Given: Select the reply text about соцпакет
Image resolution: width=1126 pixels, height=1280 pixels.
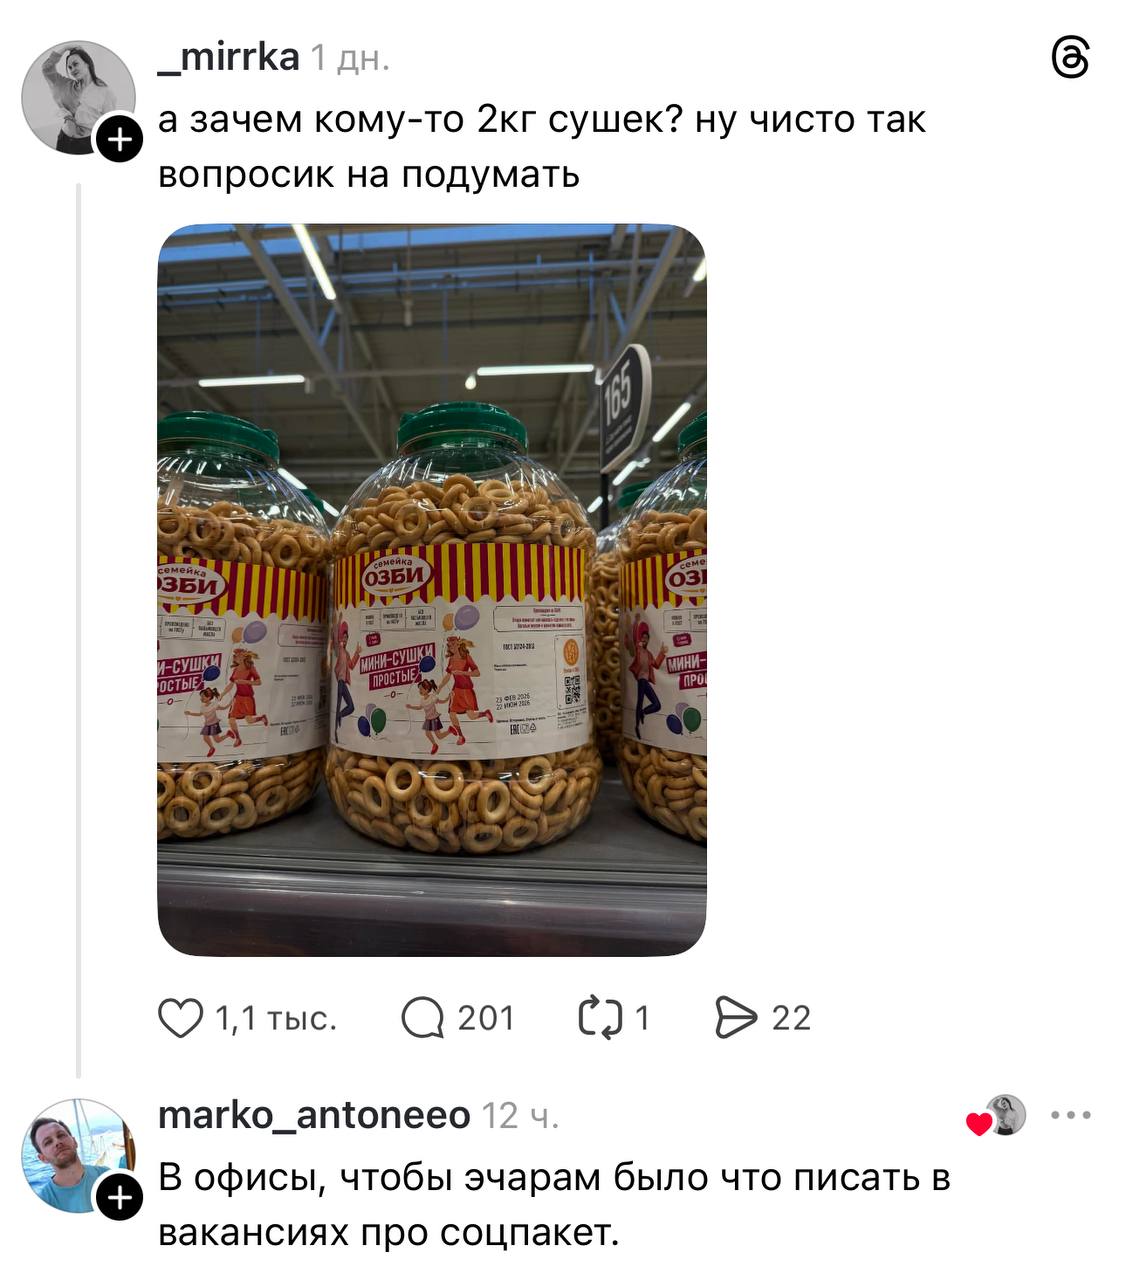Looking at the screenshot, I should 554,1205.
